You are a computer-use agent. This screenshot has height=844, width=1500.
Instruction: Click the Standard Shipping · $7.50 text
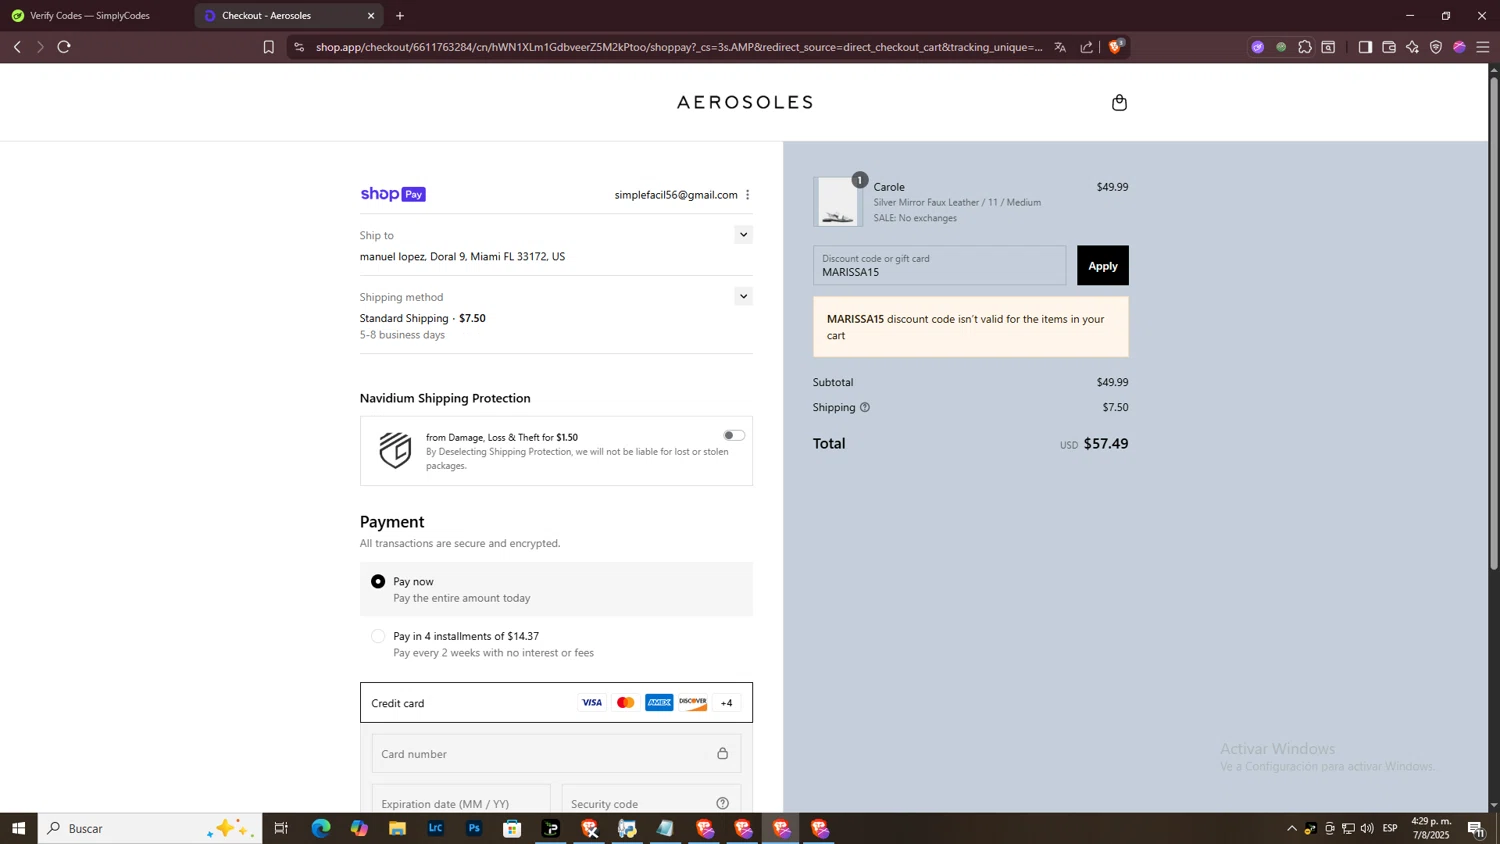[x=423, y=318]
